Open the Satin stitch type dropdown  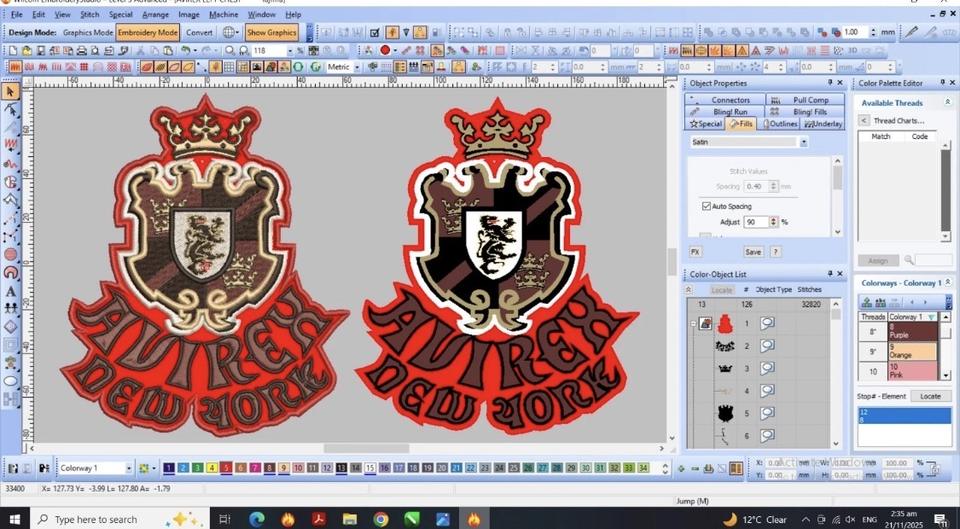(803, 142)
